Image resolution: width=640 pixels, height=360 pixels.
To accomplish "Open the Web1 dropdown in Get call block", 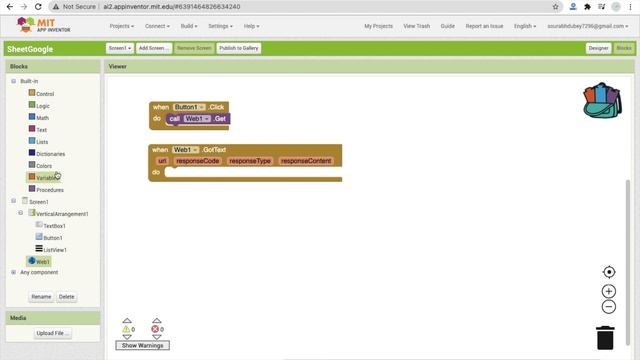I will 197,118.
